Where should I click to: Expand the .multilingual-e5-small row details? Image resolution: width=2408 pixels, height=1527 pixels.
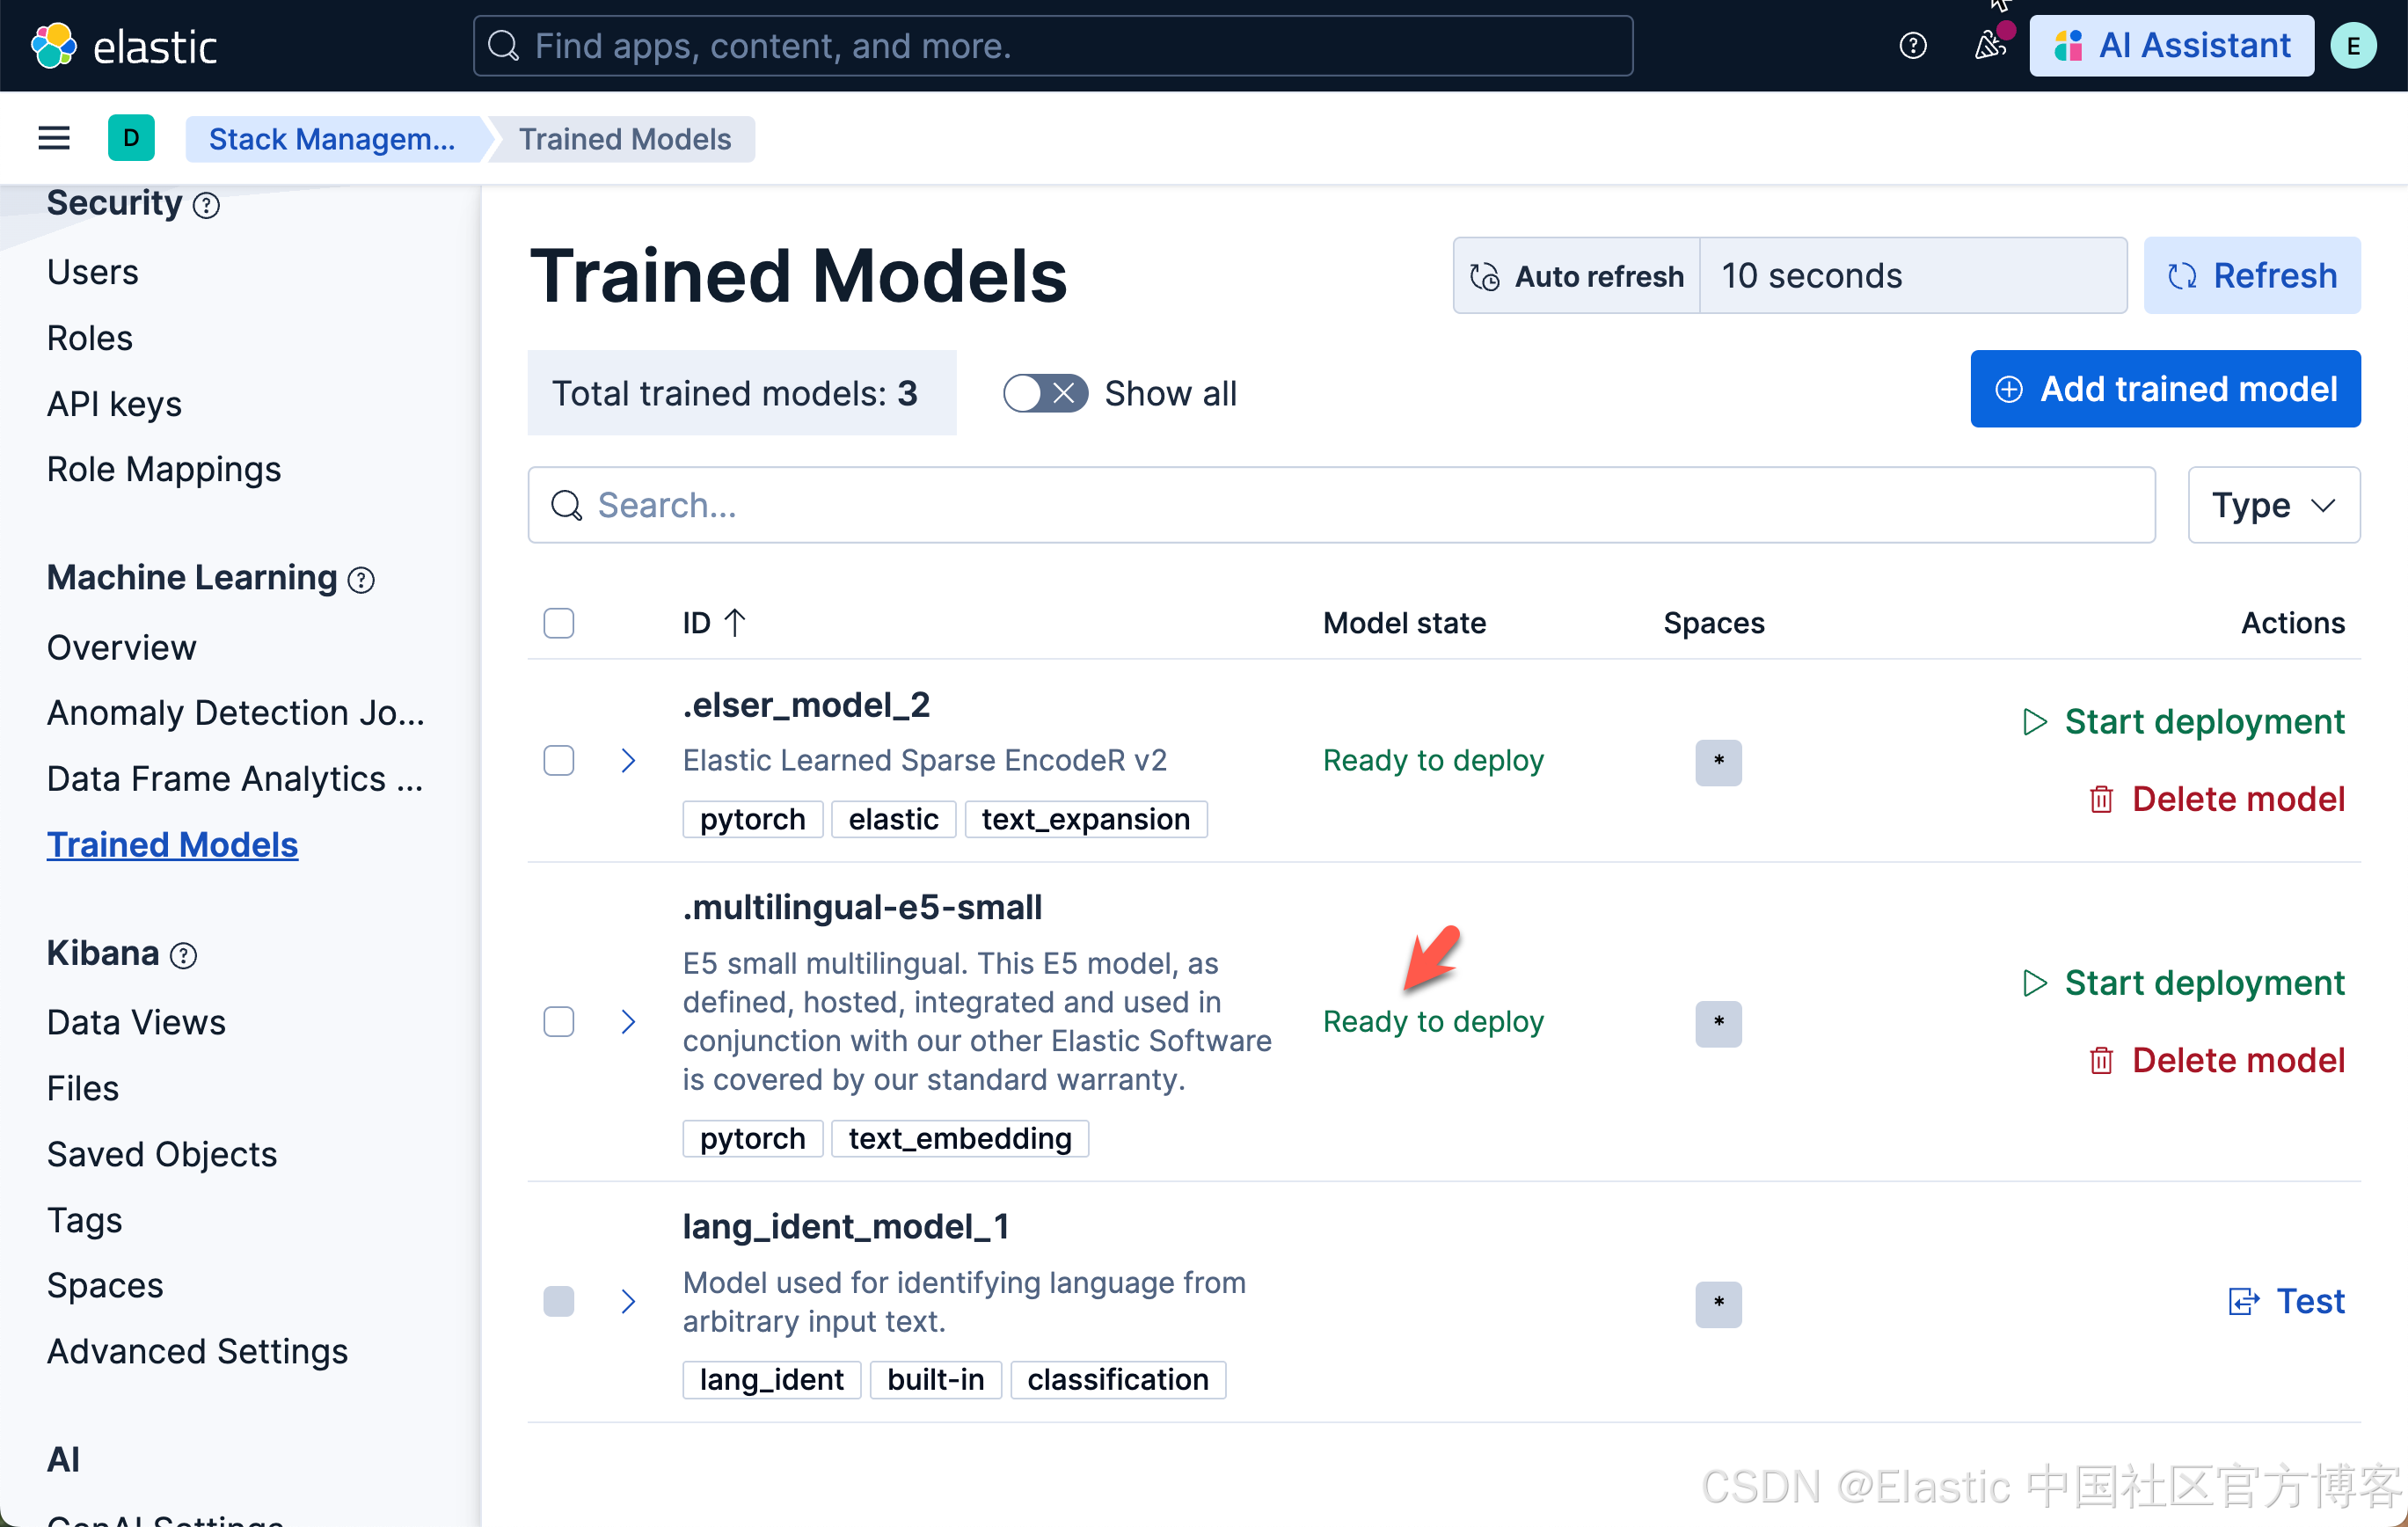tap(628, 1021)
